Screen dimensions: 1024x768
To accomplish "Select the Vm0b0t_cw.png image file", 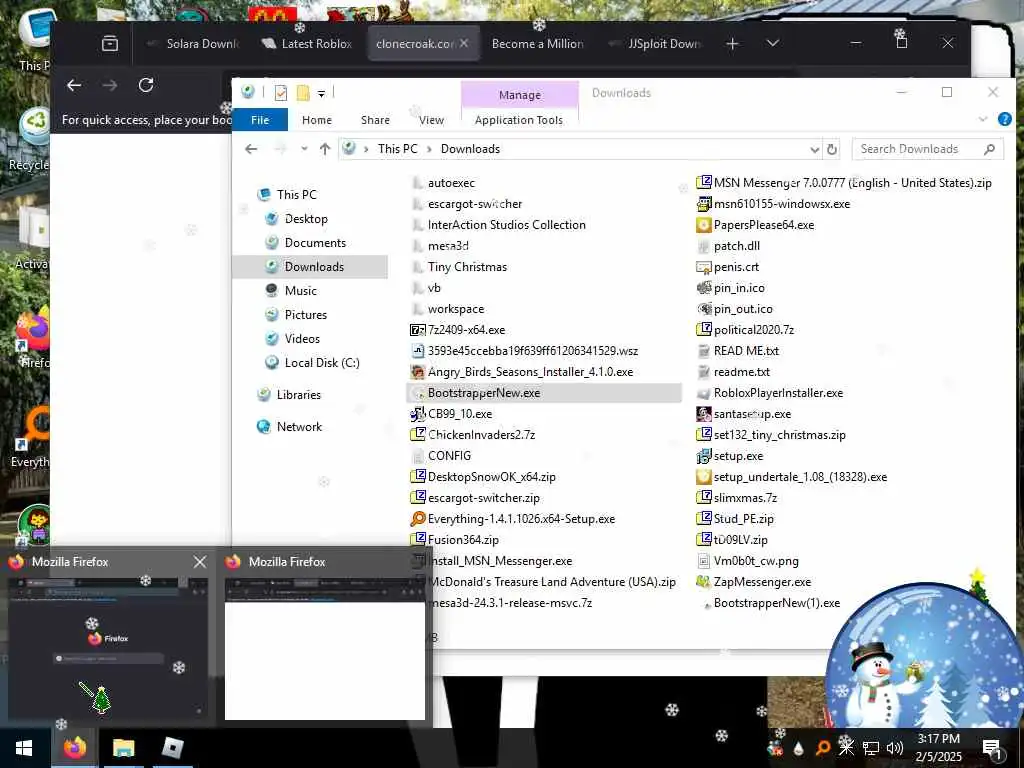I will click(747, 561).
